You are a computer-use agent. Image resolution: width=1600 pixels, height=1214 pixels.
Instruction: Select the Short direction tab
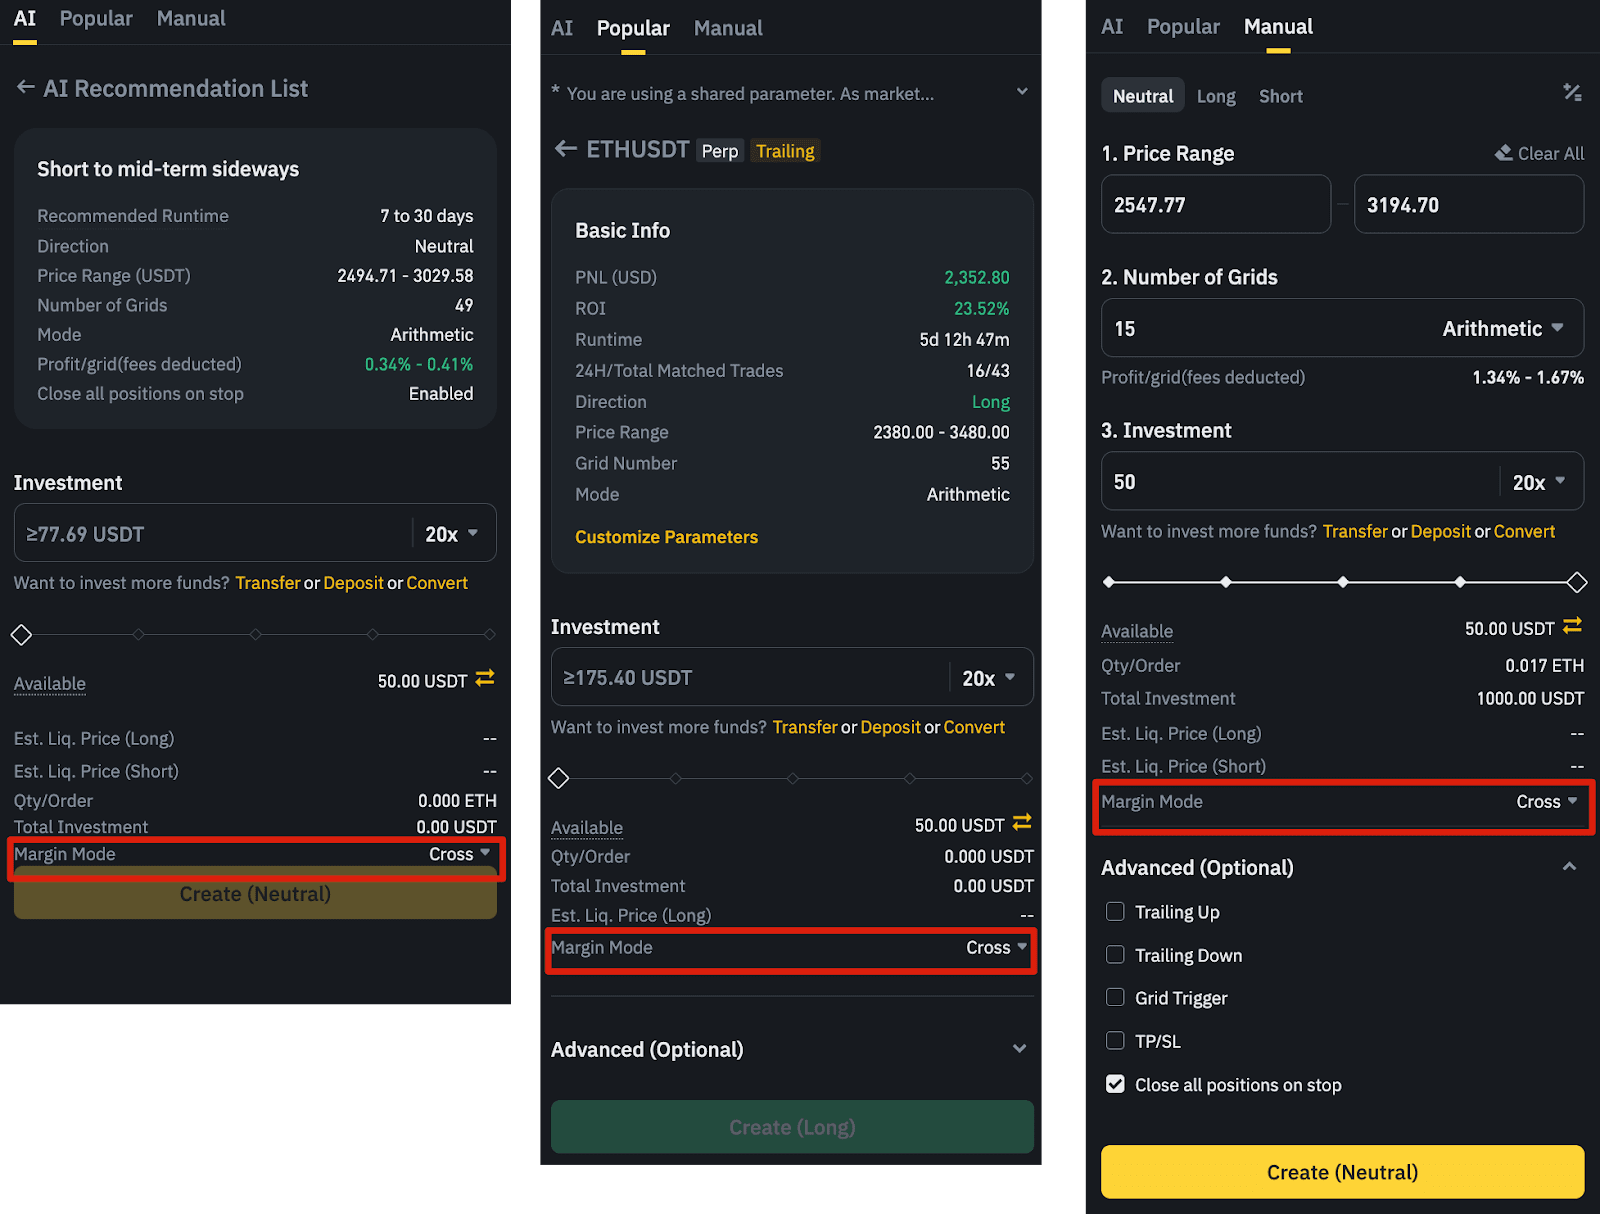(1280, 96)
